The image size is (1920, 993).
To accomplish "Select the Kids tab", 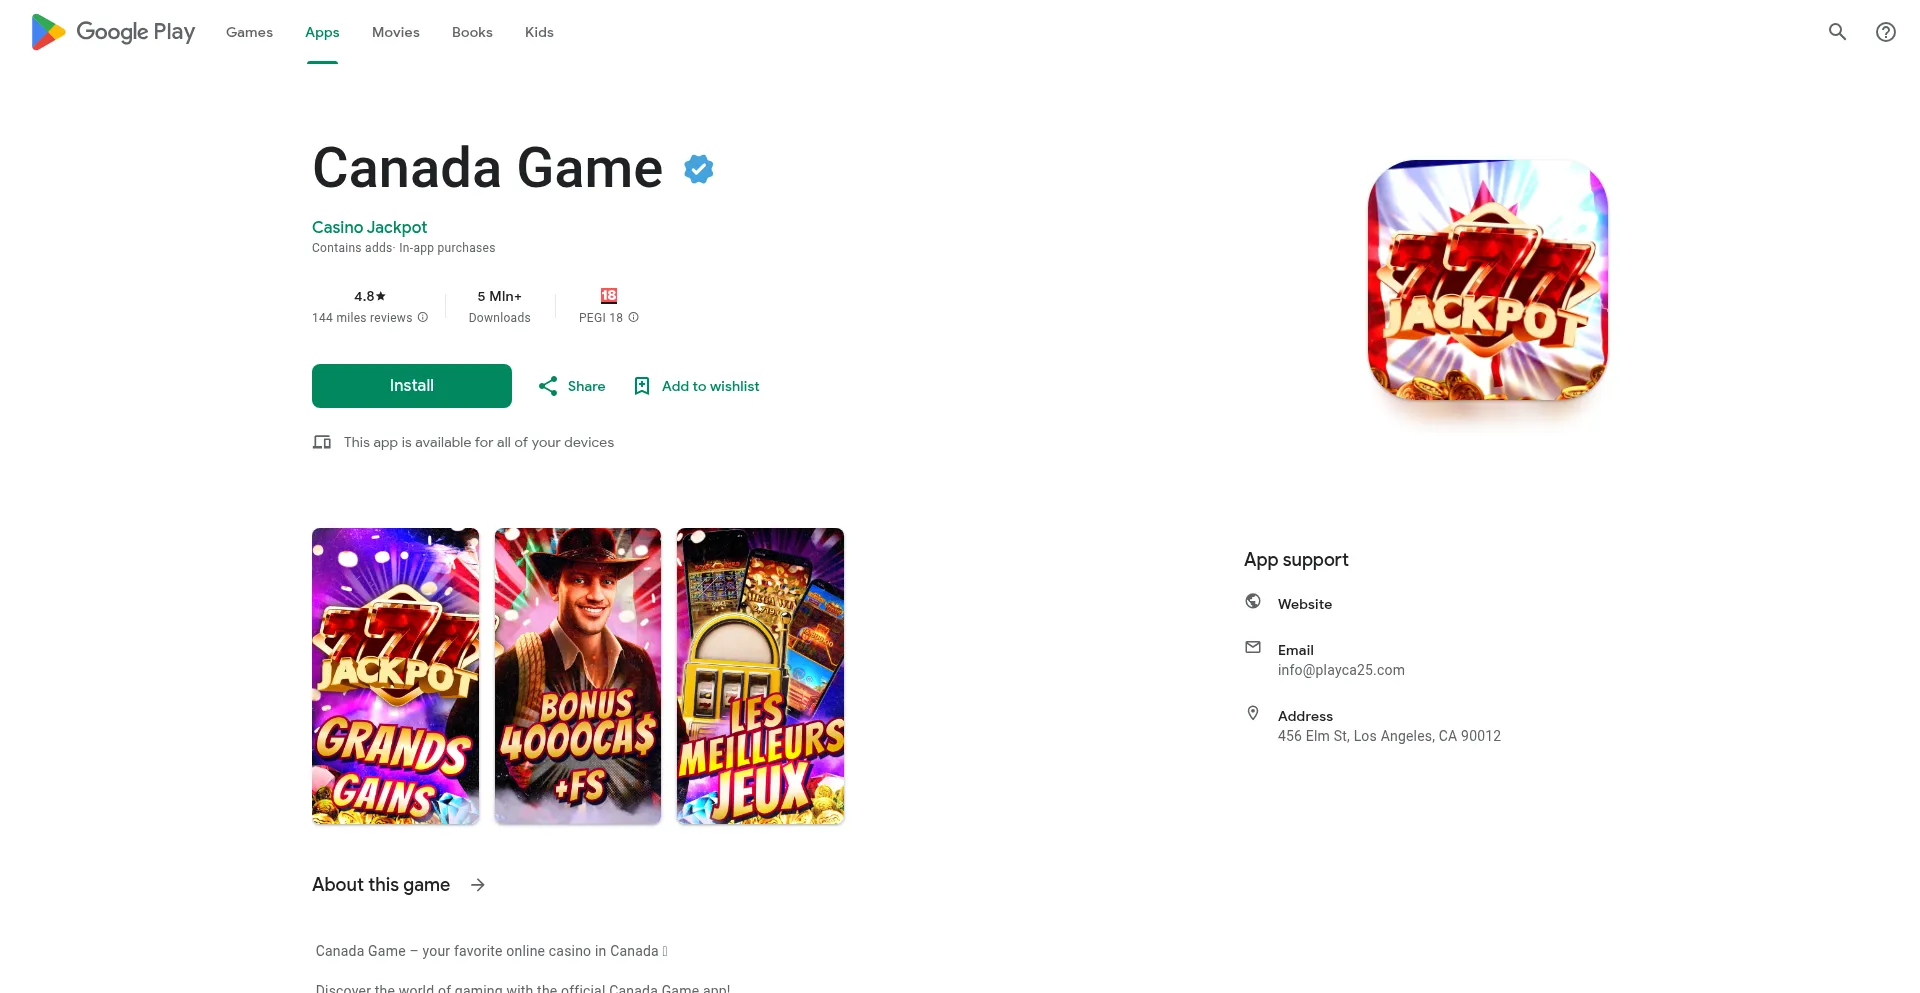I will [x=539, y=32].
